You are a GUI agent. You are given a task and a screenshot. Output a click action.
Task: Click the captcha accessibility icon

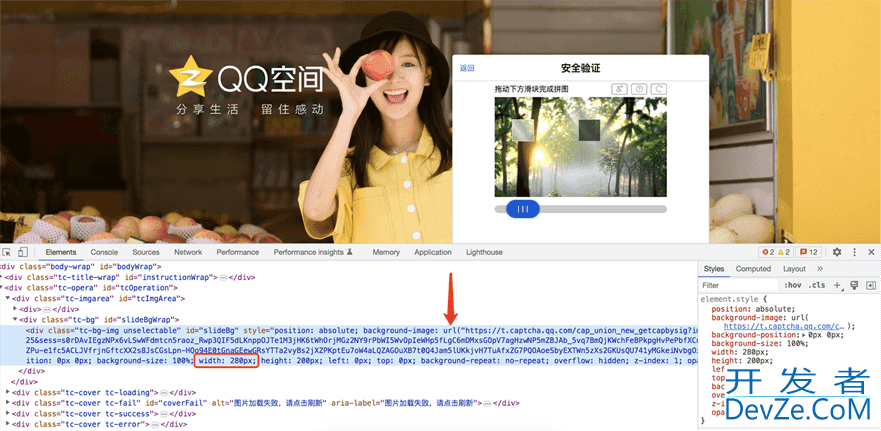[x=619, y=89]
